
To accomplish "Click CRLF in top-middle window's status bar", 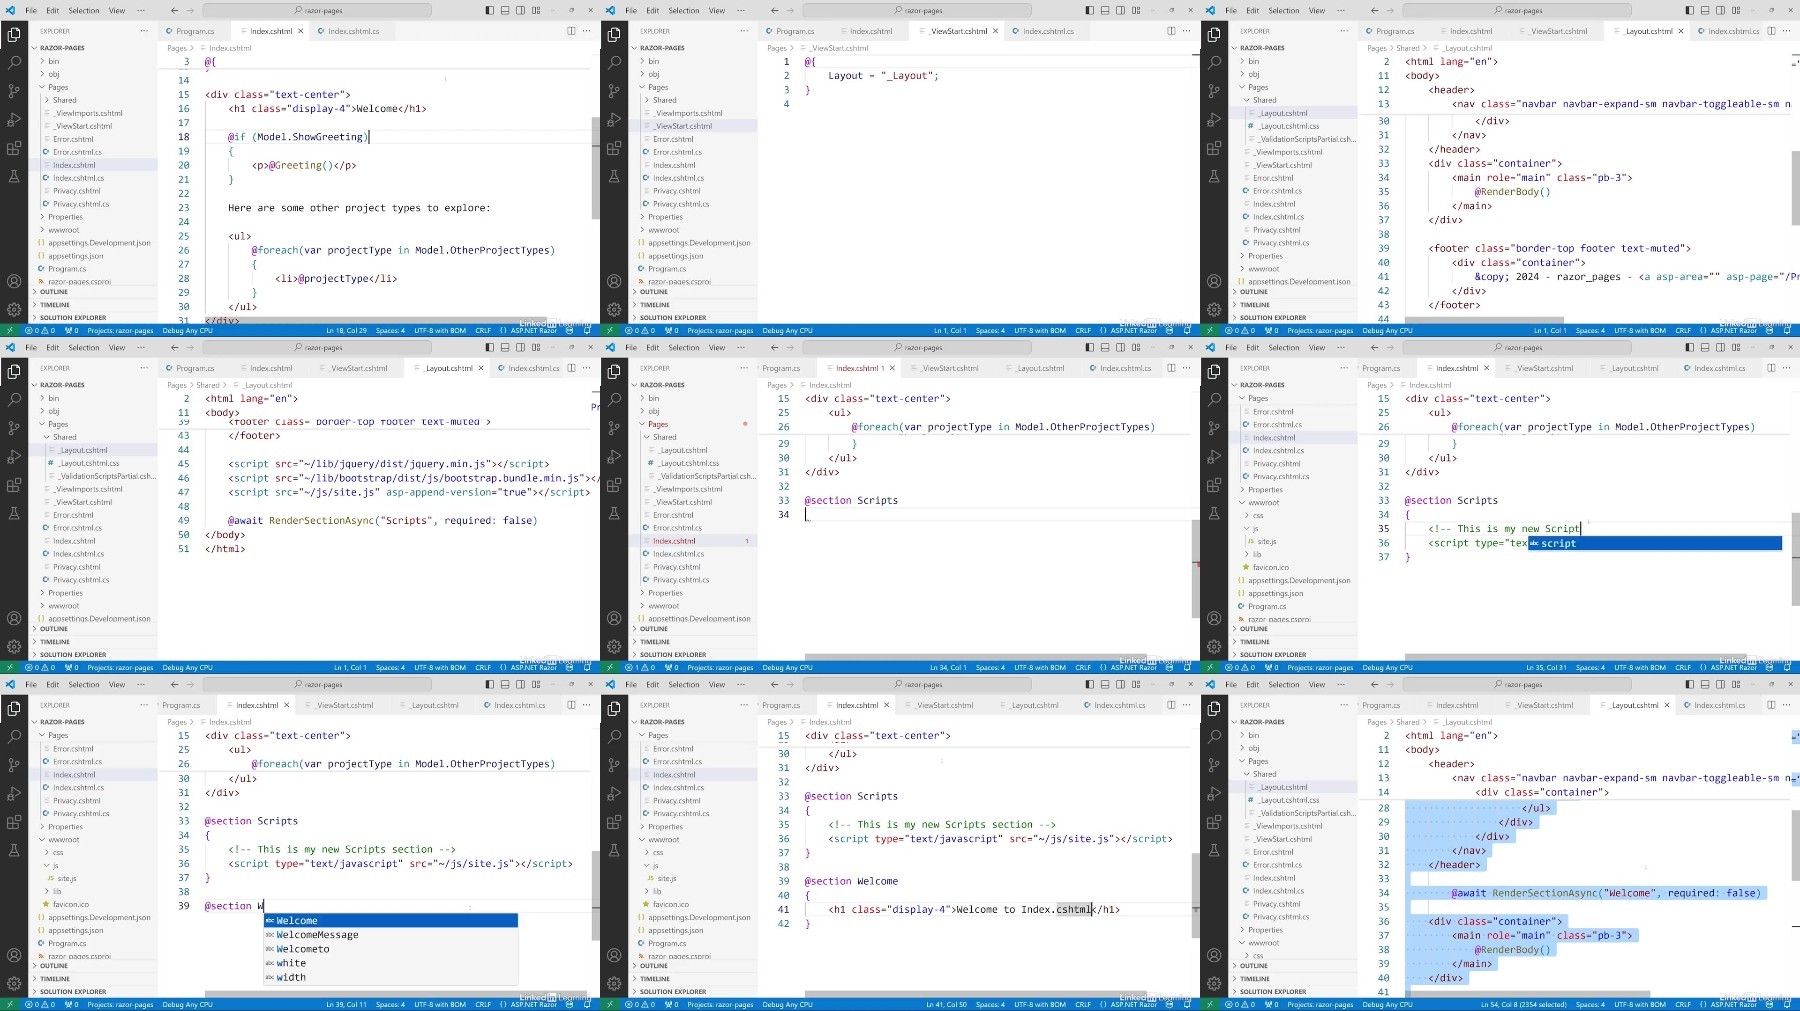I will pyautogui.click(x=1083, y=330).
